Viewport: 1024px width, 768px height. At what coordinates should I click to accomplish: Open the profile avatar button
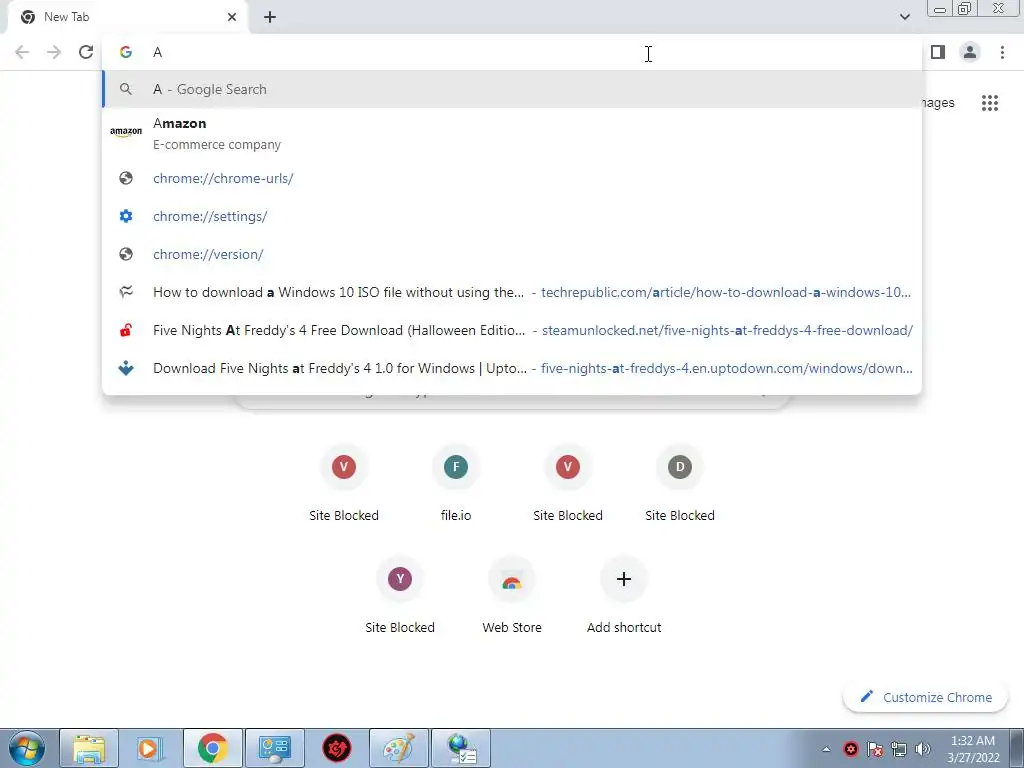click(970, 52)
